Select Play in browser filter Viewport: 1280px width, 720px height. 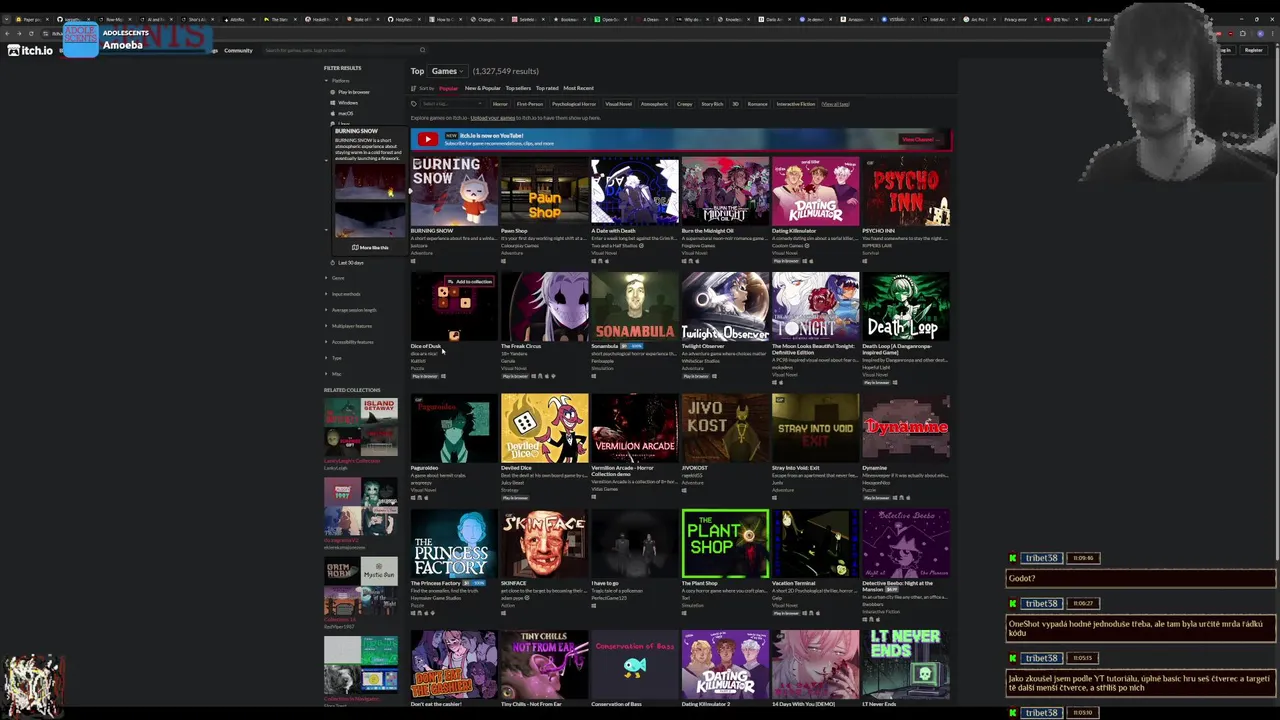[x=352, y=92]
